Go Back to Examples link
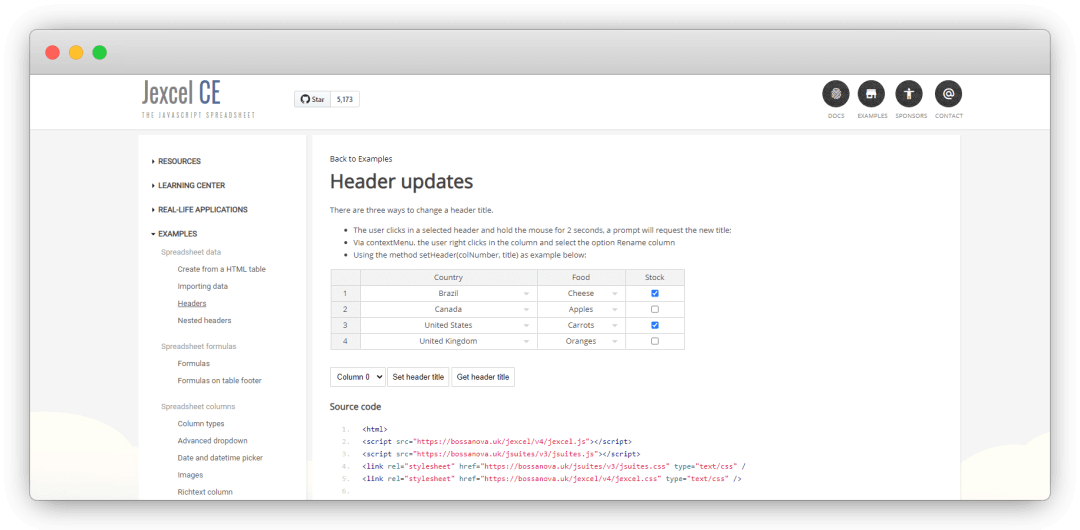 (361, 159)
